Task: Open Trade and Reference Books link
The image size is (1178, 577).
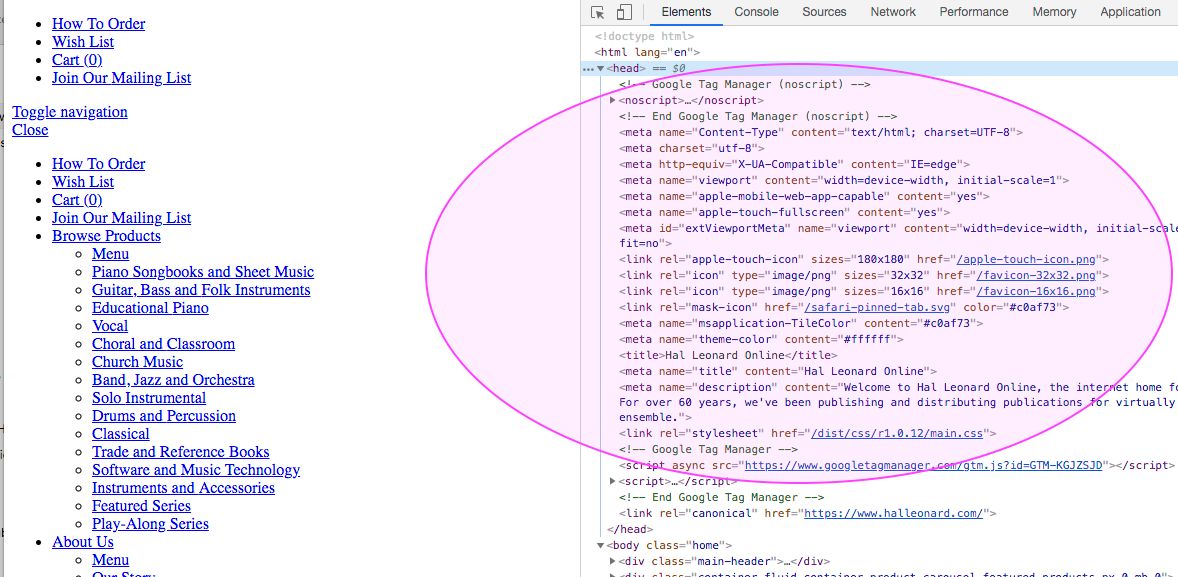Action: 181,452
